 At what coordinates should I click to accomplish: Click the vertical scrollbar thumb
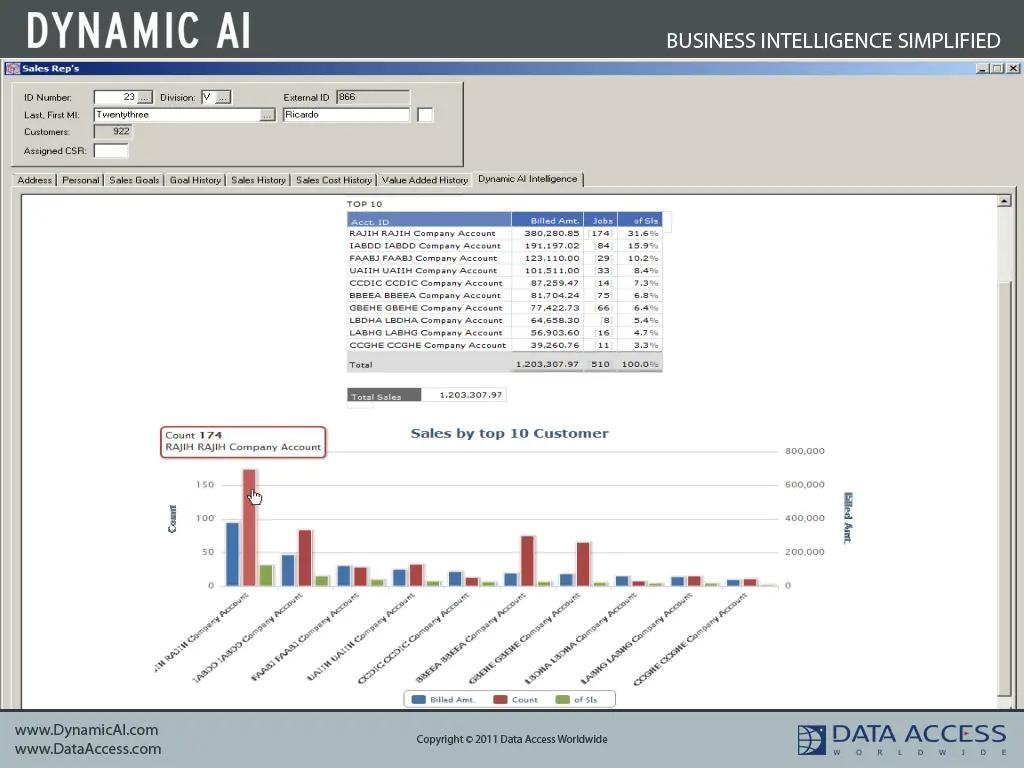point(1004,488)
